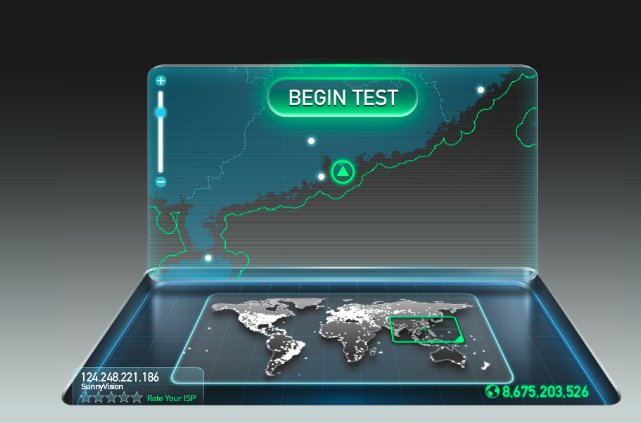Choose the server dot just below BEGIN TEST
641x423 pixels.
click(x=312, y=141)
